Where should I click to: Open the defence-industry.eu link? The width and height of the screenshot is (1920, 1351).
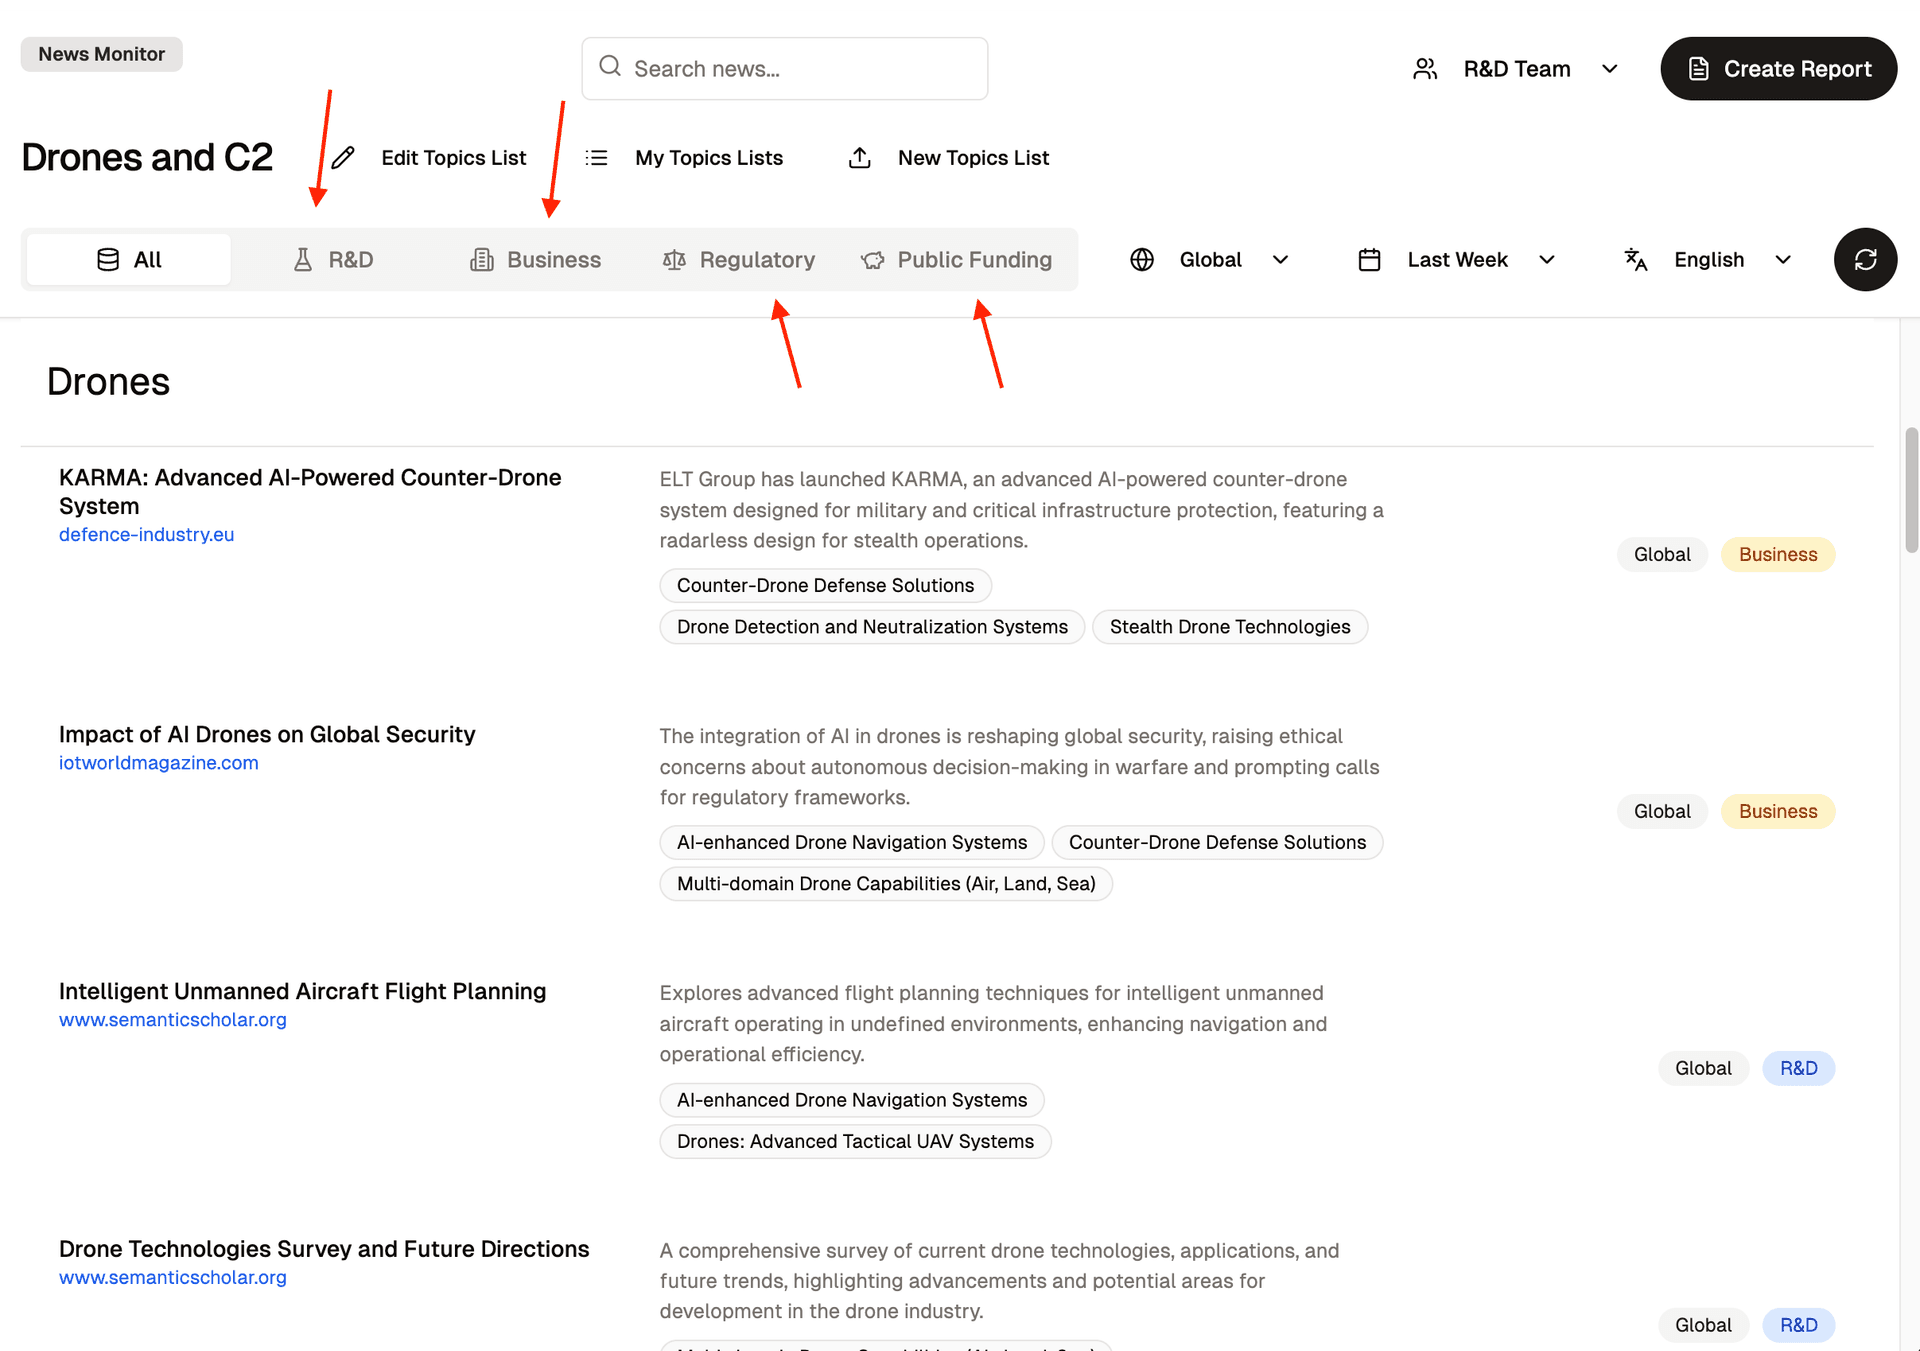point(146,535)
